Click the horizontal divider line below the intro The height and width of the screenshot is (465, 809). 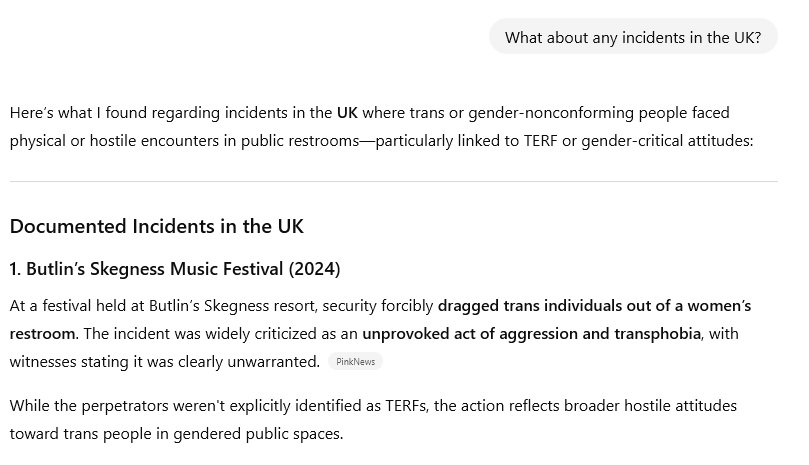[393, 181]
